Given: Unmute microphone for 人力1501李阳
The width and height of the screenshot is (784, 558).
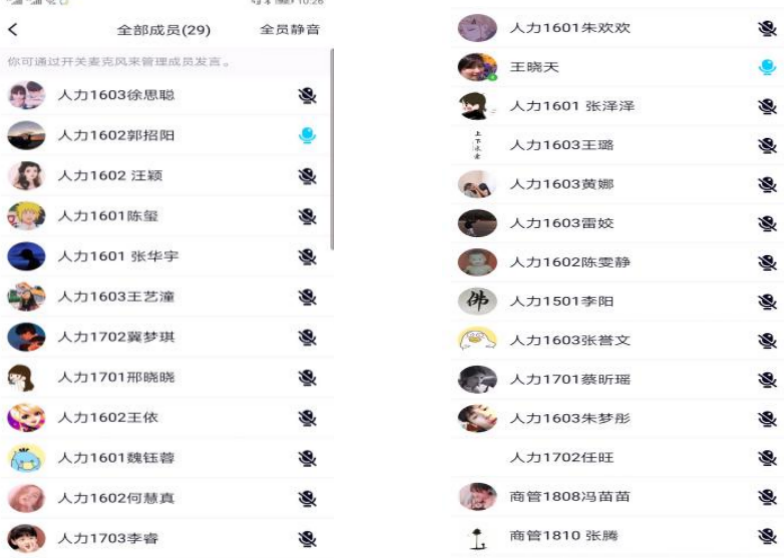Looking at the screenshot, I should (x=767, y=302).
